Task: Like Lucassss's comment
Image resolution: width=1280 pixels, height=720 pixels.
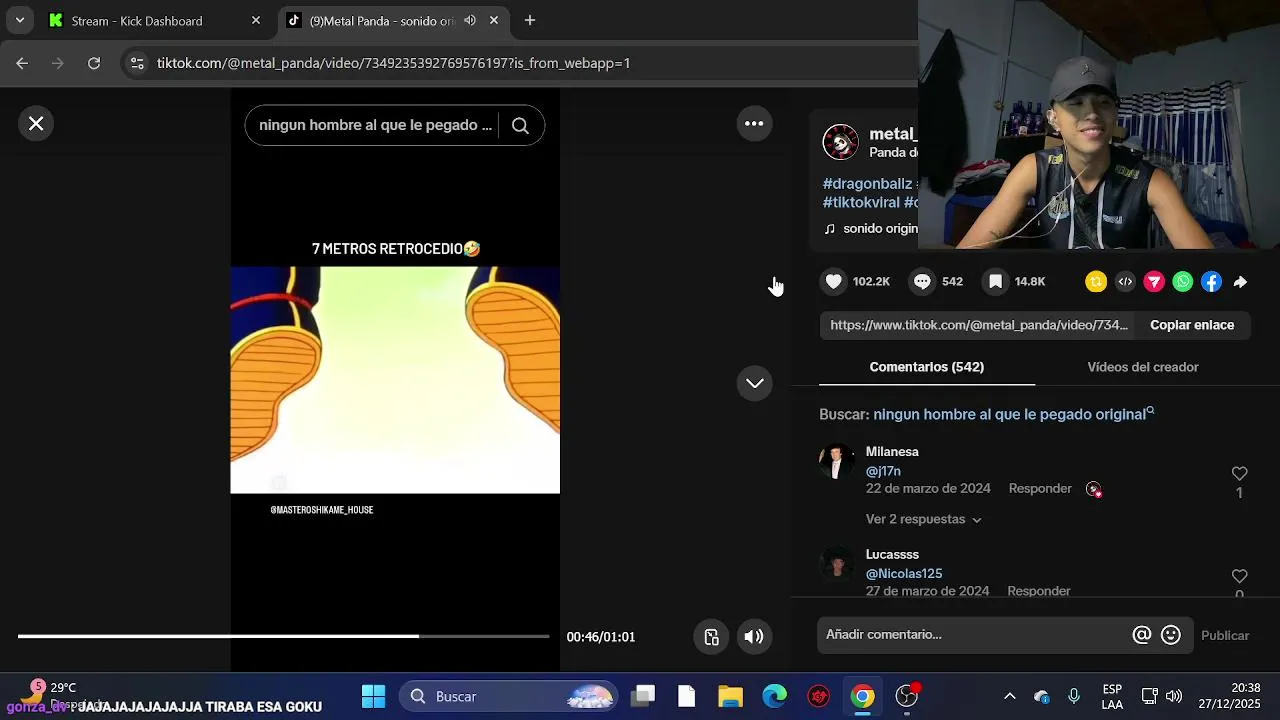Action: (x=1239, y=577)
